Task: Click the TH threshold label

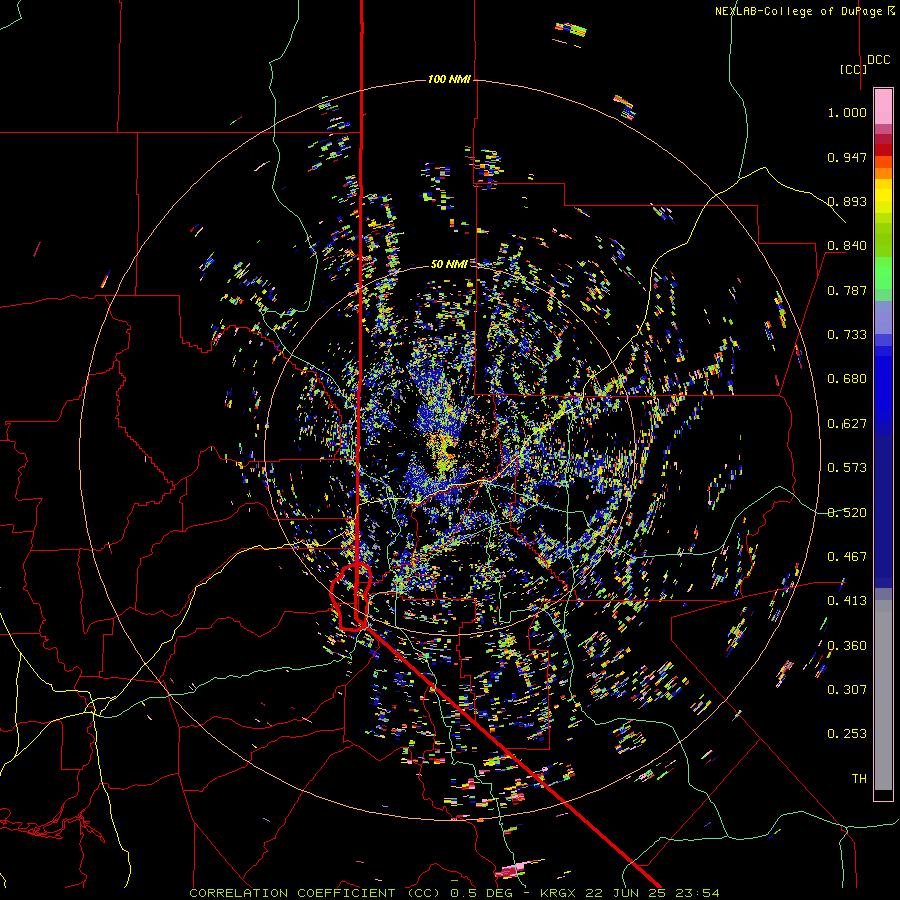Action: [x=859, y=779]
